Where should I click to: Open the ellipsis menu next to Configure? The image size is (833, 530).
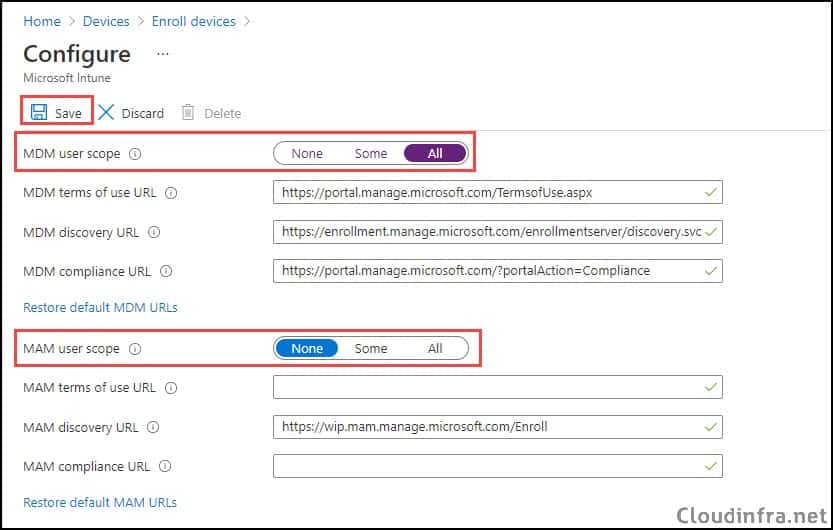[163, 54]
